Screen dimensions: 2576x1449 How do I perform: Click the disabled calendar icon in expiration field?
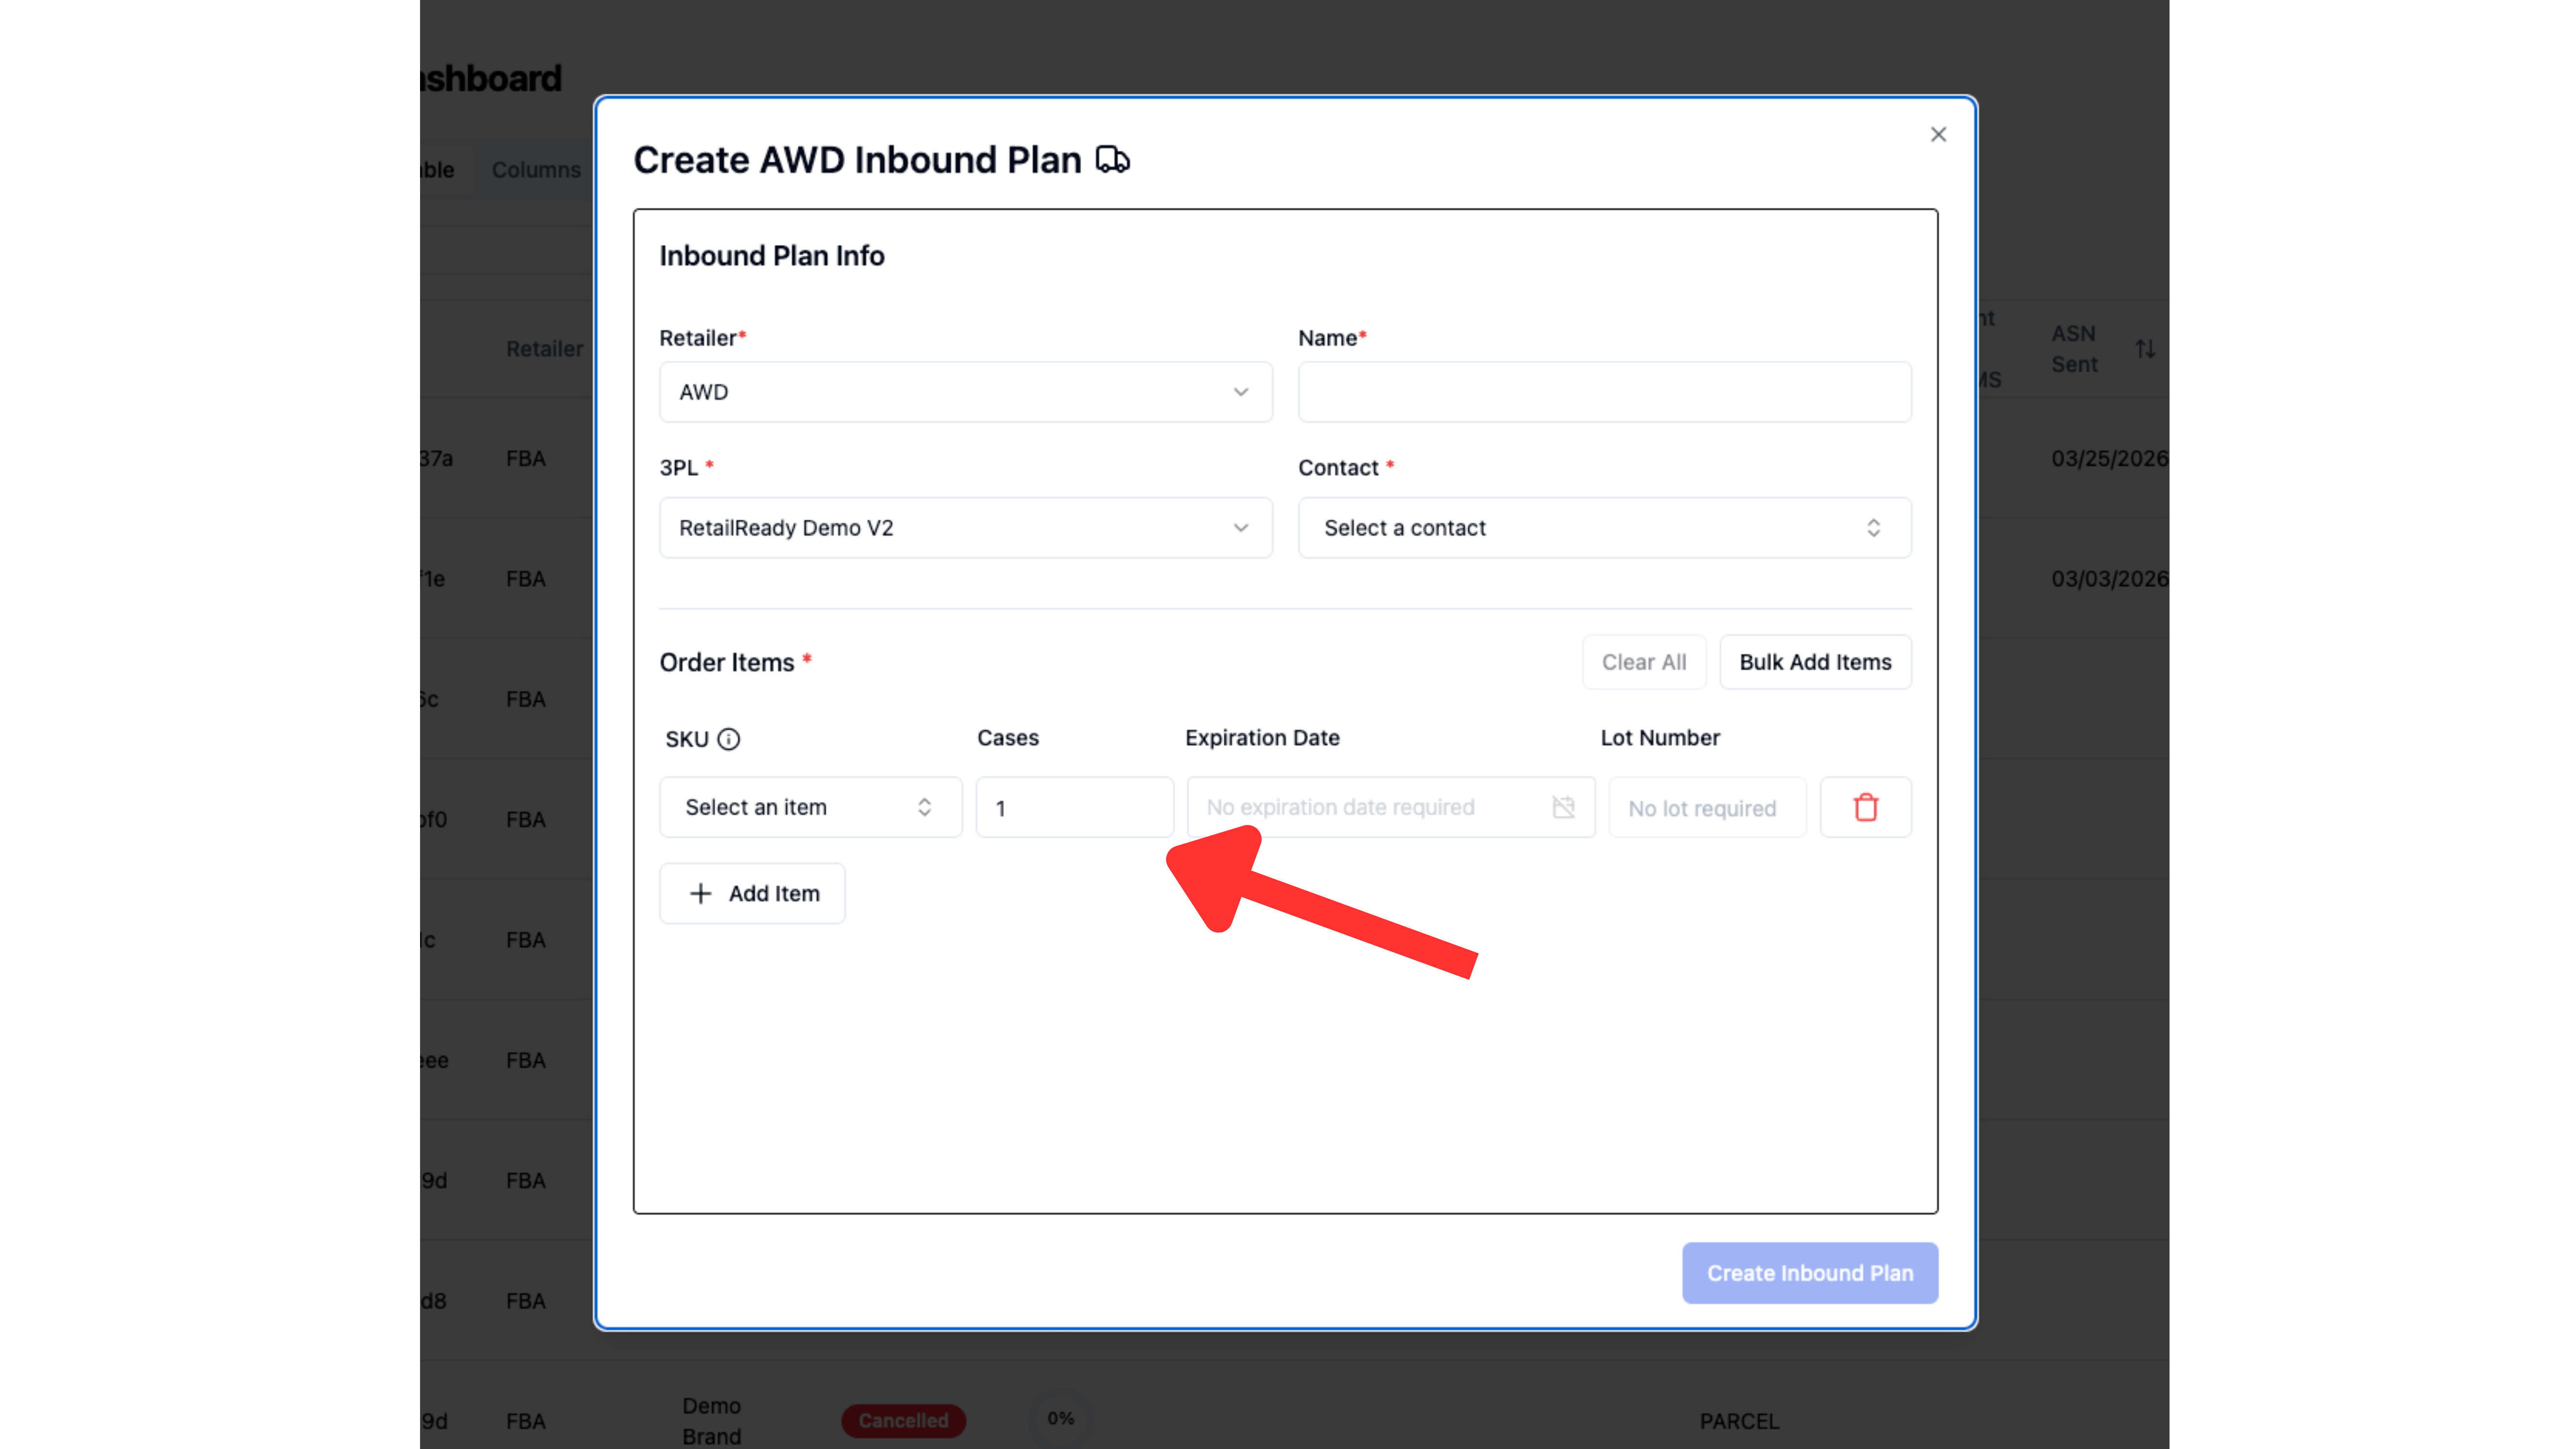point(1563,807)
